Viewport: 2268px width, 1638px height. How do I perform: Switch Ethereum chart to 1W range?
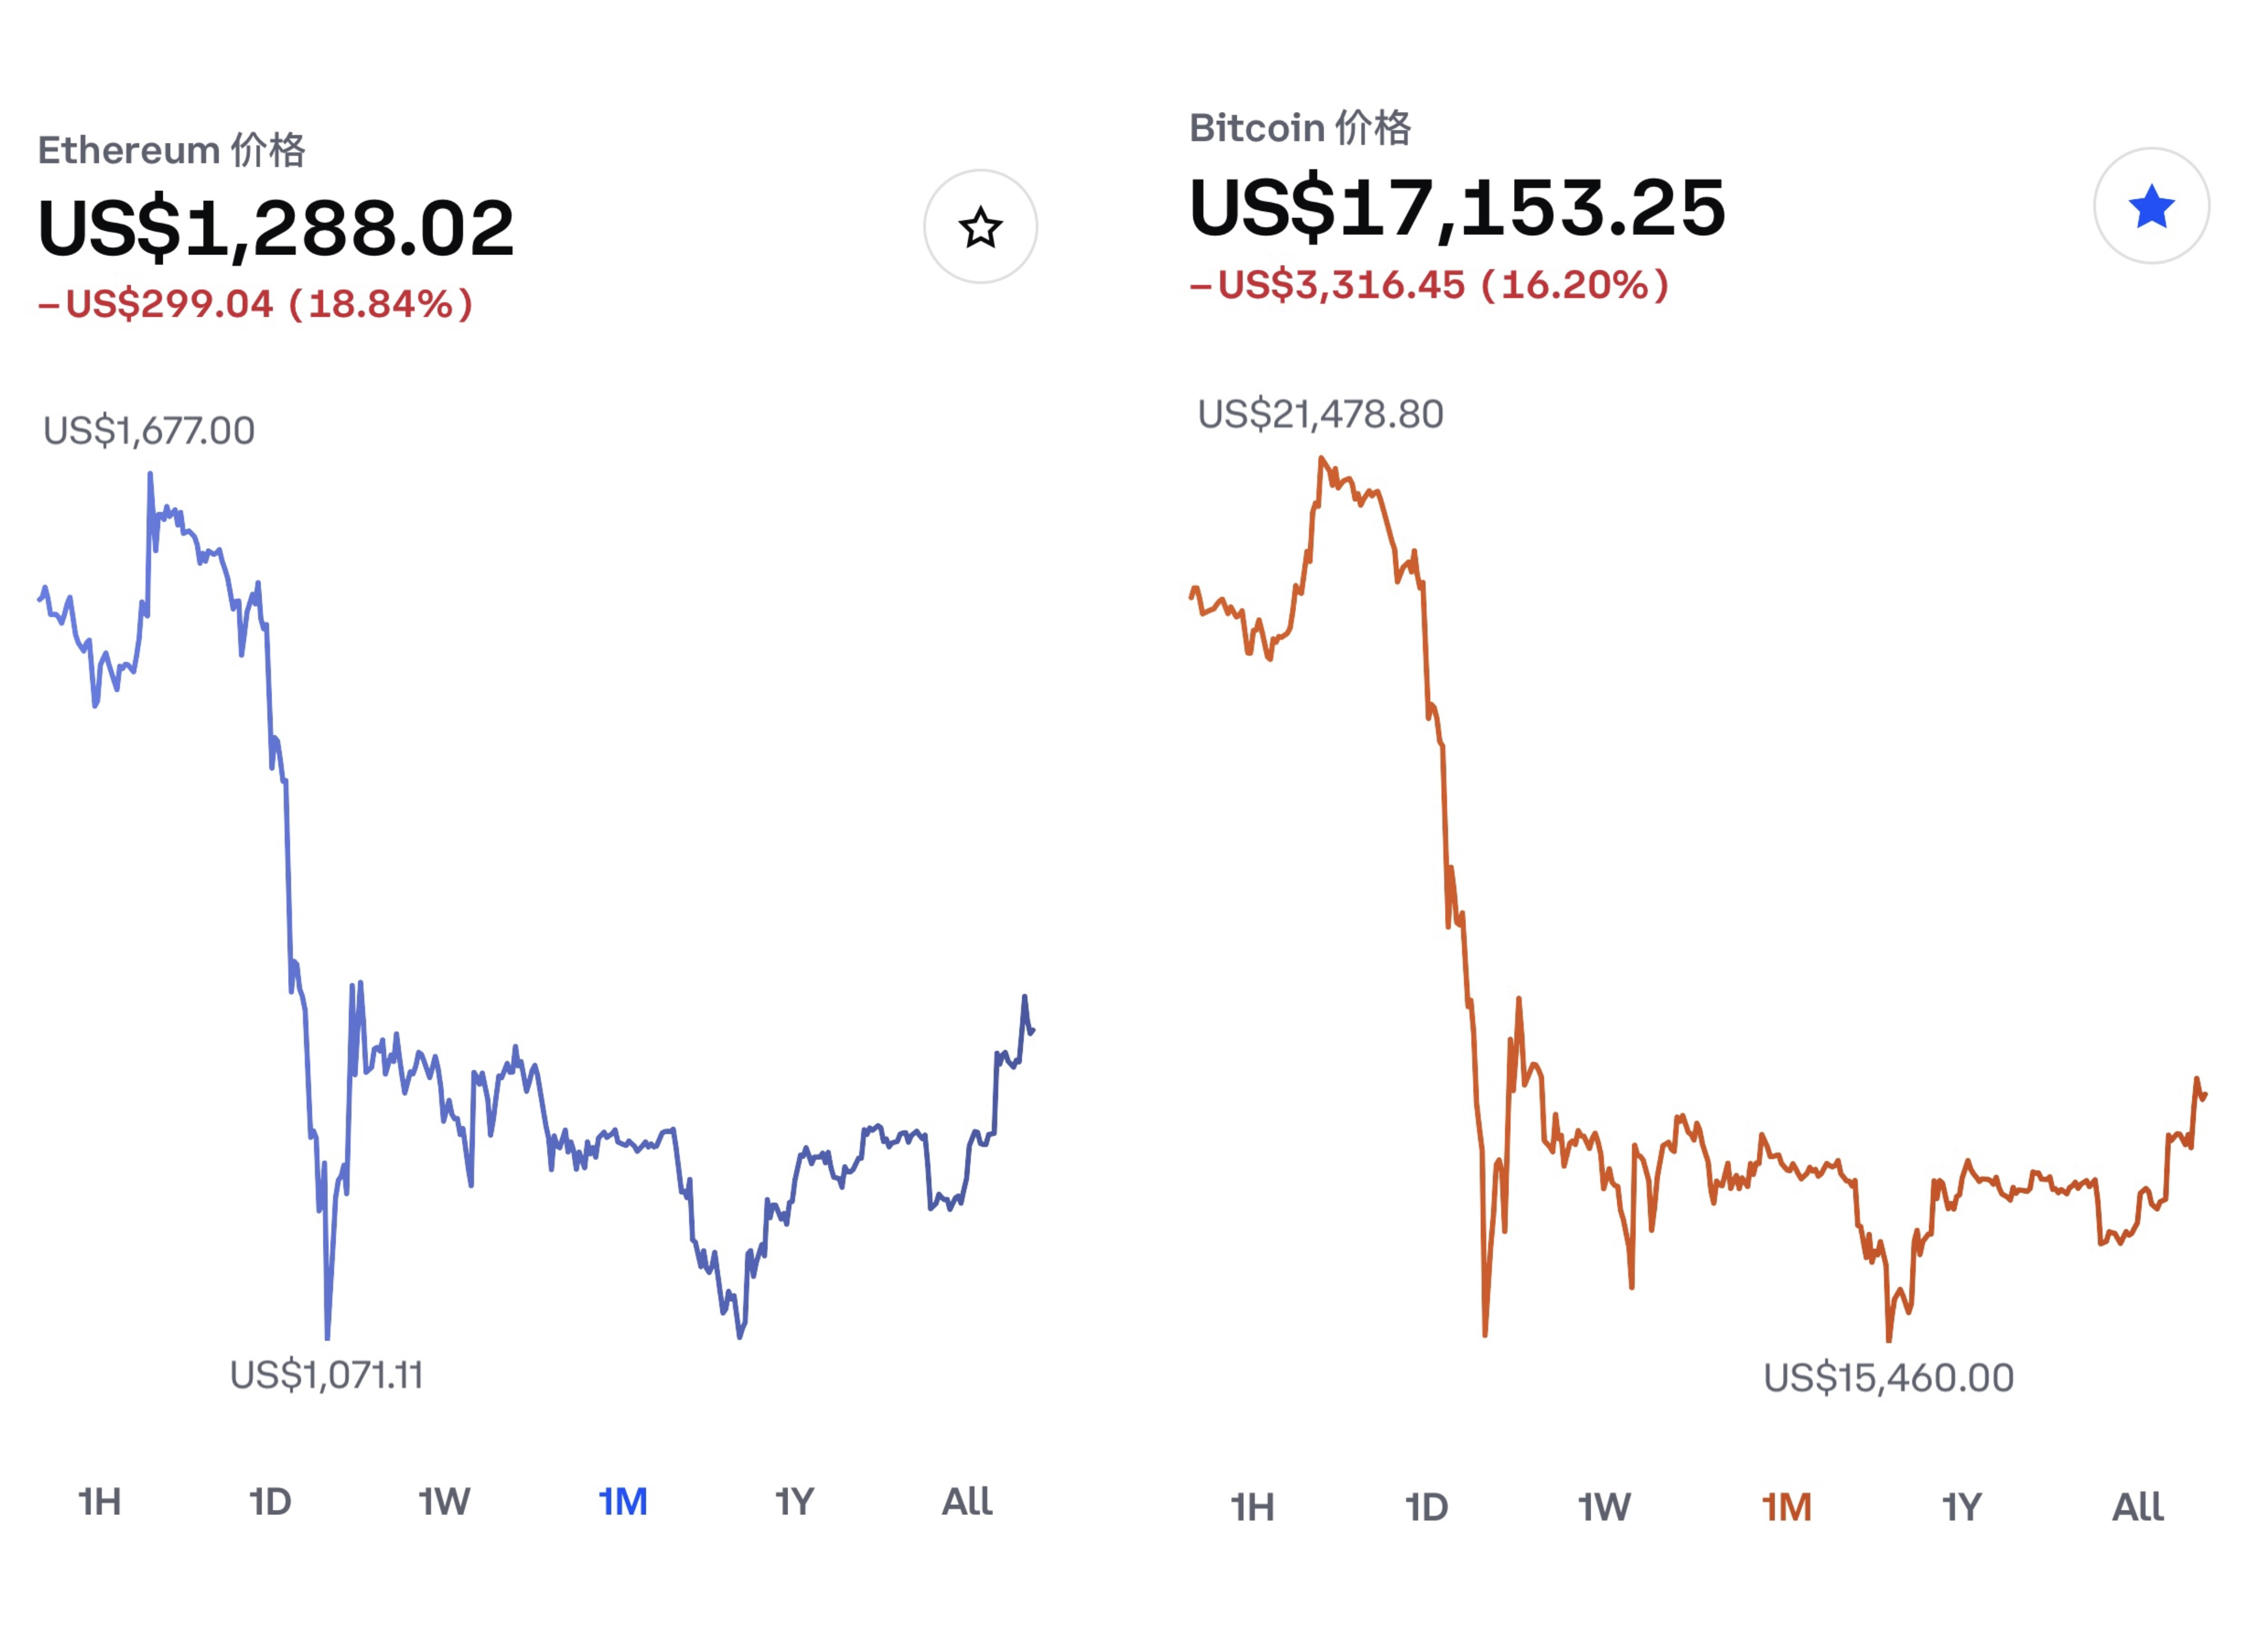tap(444, 1501)
